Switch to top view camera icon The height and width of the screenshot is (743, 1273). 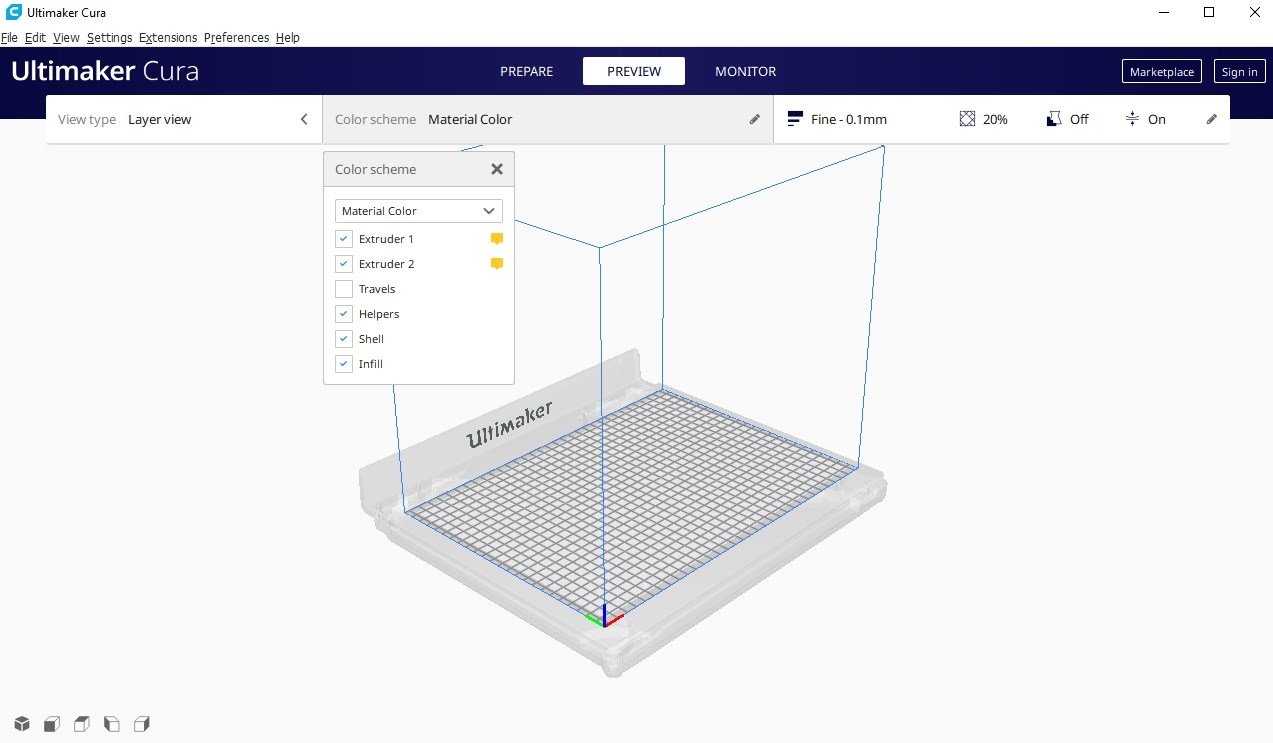(x=81, y=724)
